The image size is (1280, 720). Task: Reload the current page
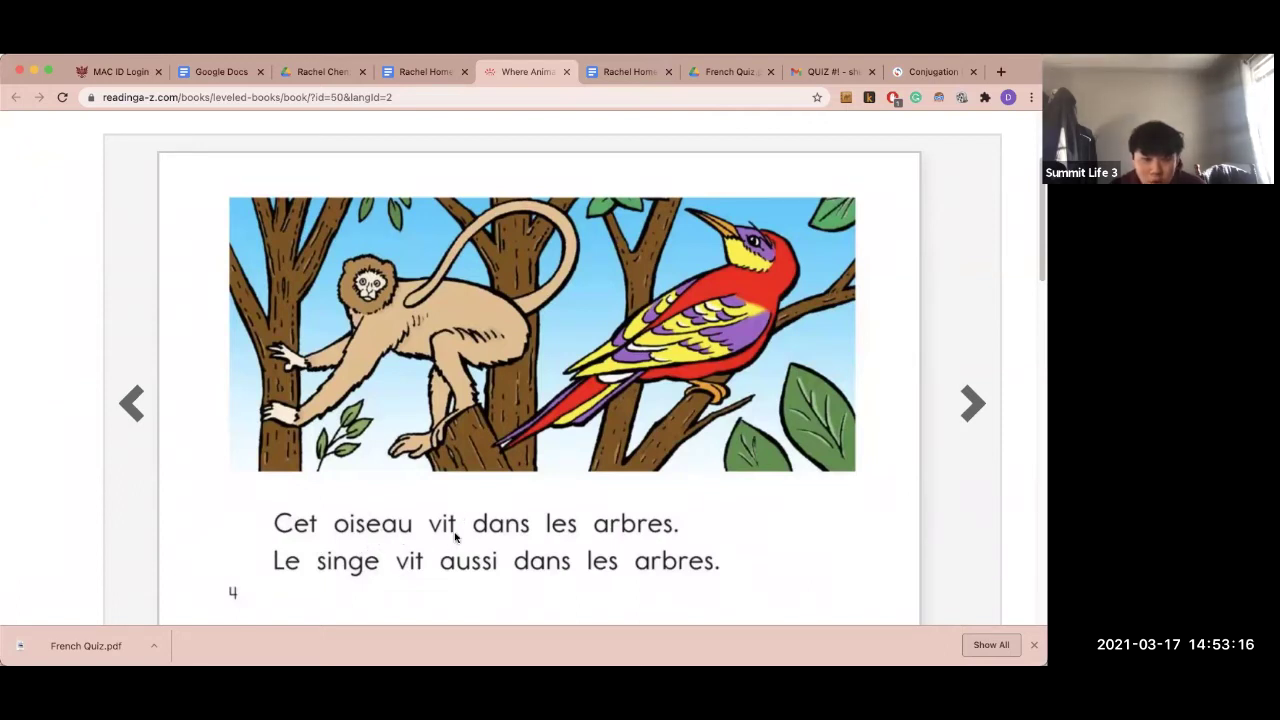(x=62, y=97)
